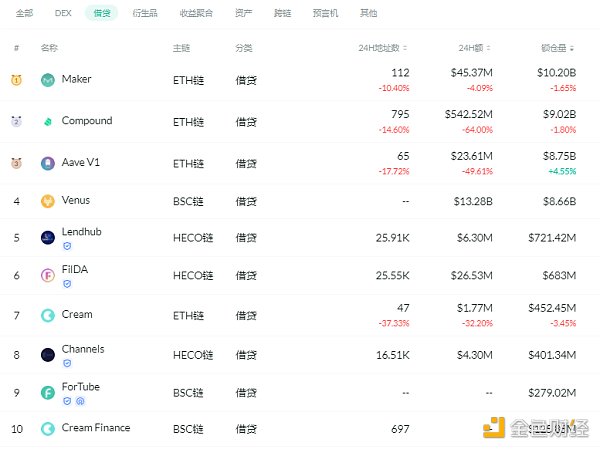Viewport: 600px width, 449px height.
Task: Click the ForTube green F logo
Action: pyautogui.click(x=47, y=393)
